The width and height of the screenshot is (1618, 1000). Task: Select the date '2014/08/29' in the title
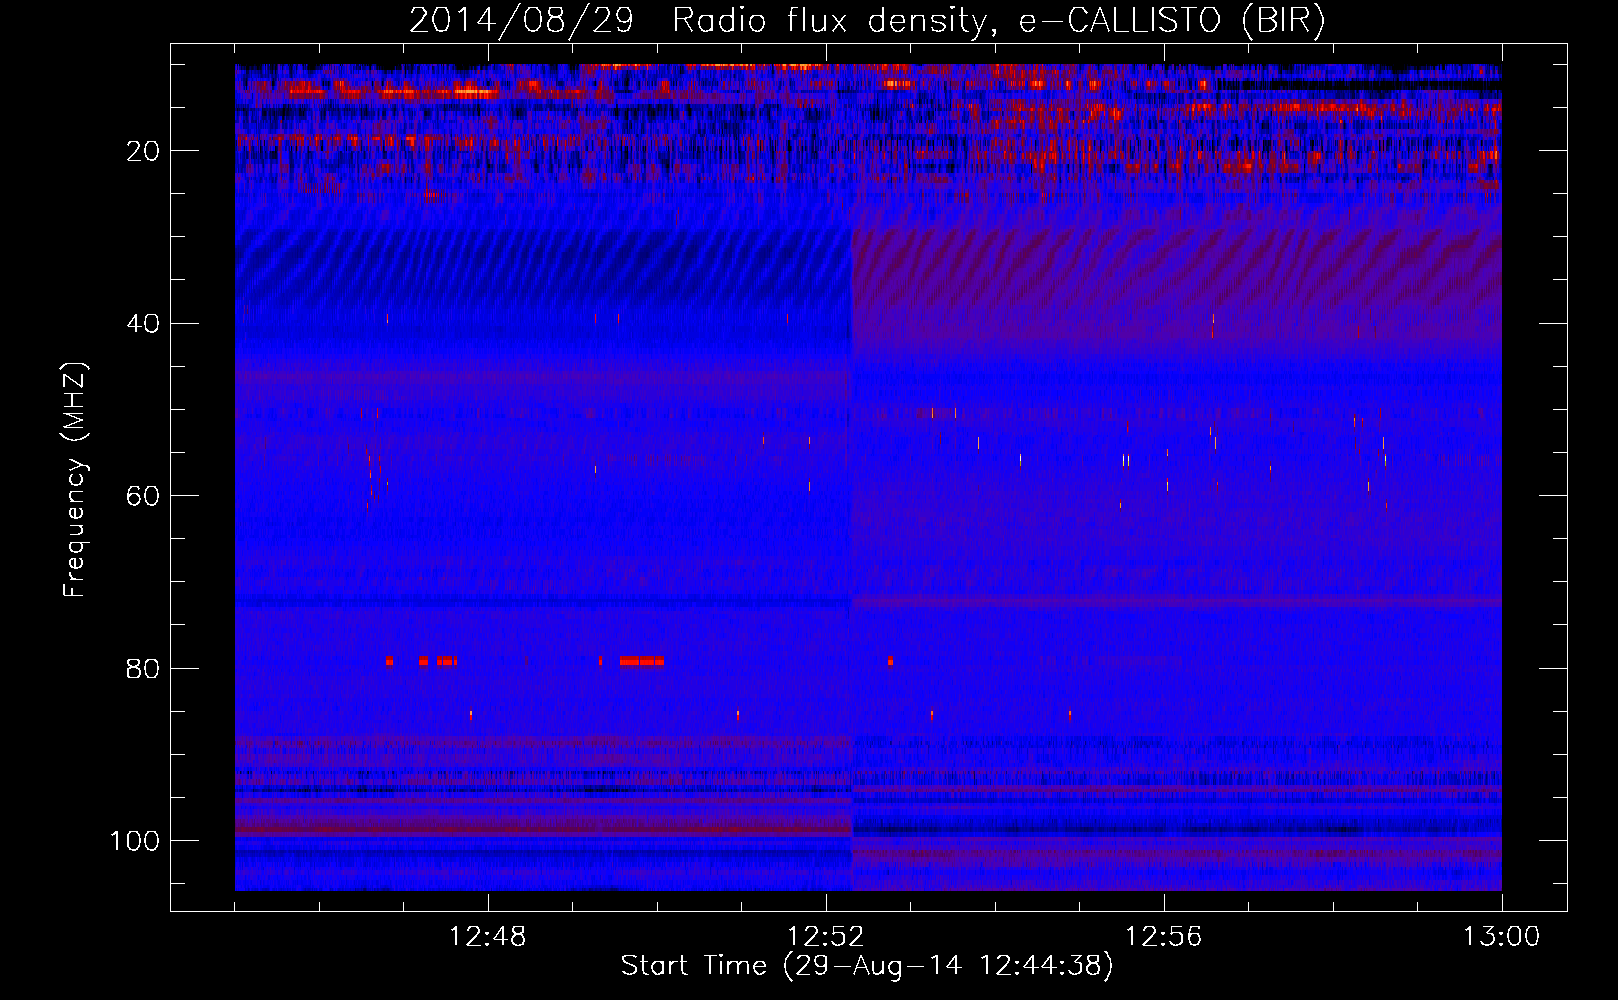click(x=521, y=21)
